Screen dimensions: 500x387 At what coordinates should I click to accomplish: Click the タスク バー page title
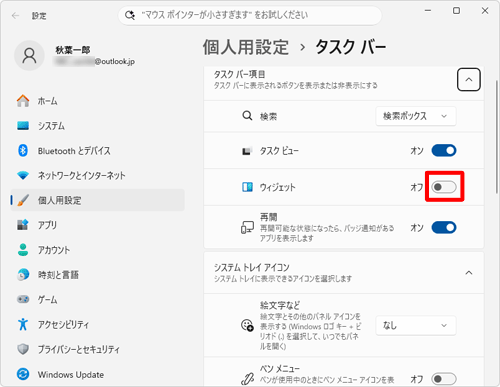(x=351, y=47)
